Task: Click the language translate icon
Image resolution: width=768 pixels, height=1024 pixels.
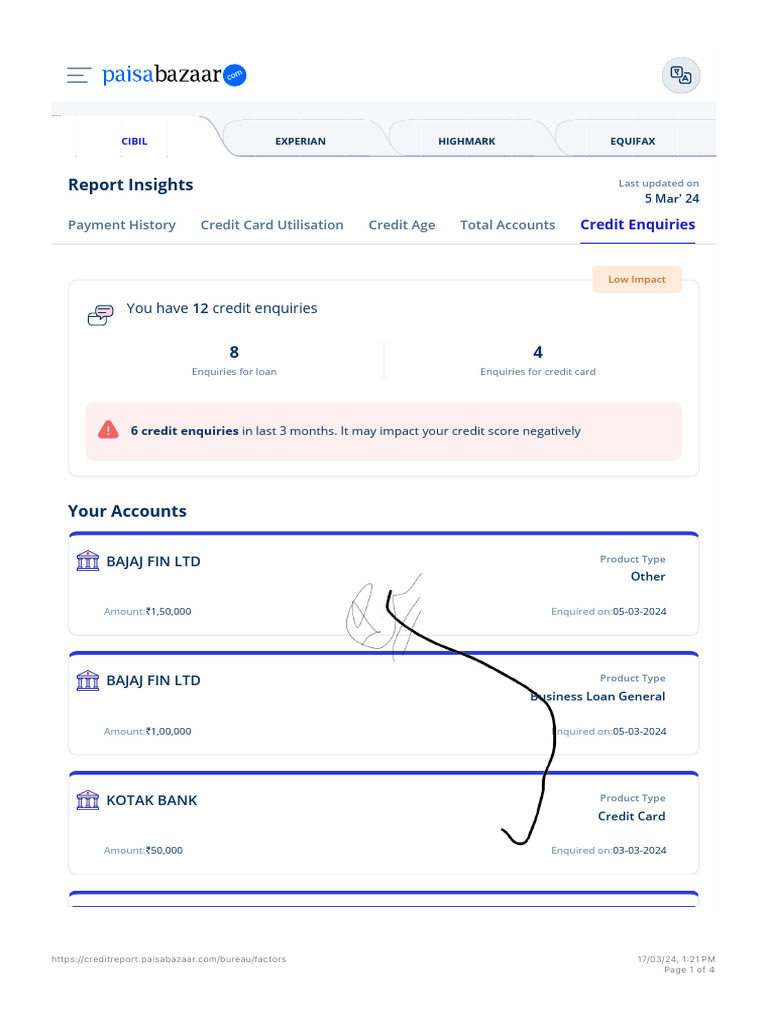Action: pyautogui.click(x=681, y=76)
